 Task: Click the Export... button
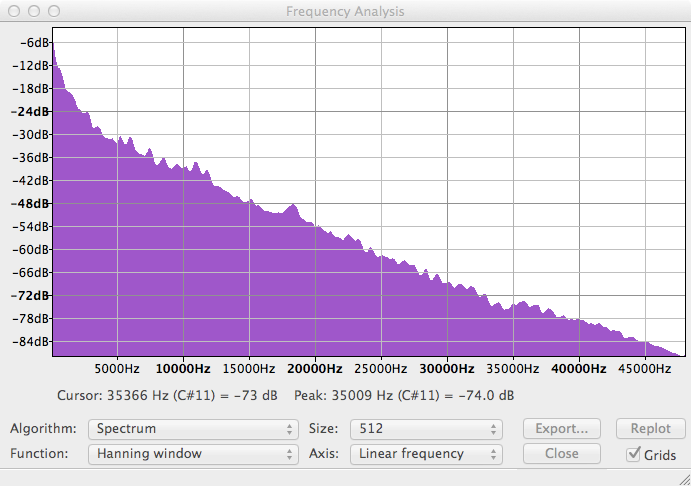click(x=561, y=429)
